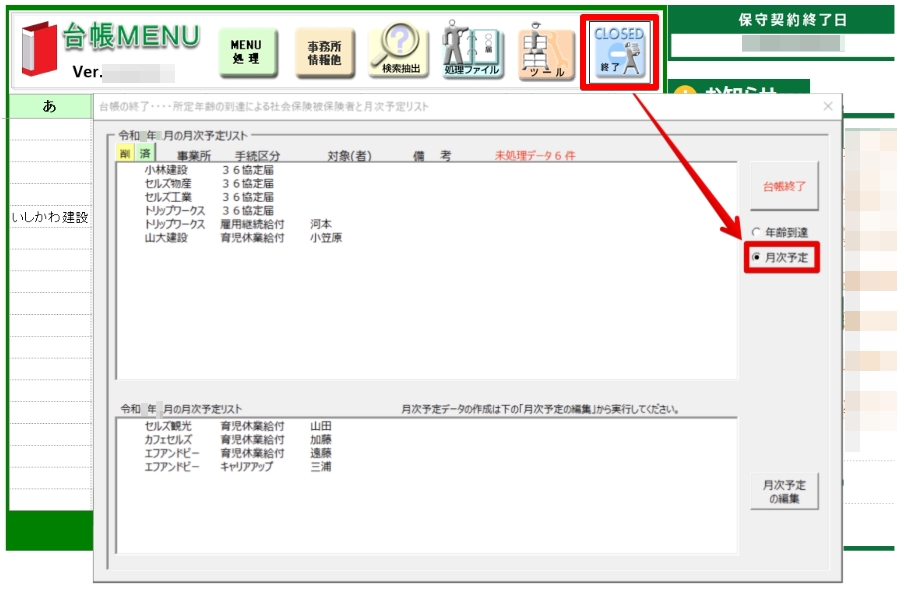Select the 山大建設 育児休業給付 小笠原 row
The image size is (904, 591).
point(427,238)
